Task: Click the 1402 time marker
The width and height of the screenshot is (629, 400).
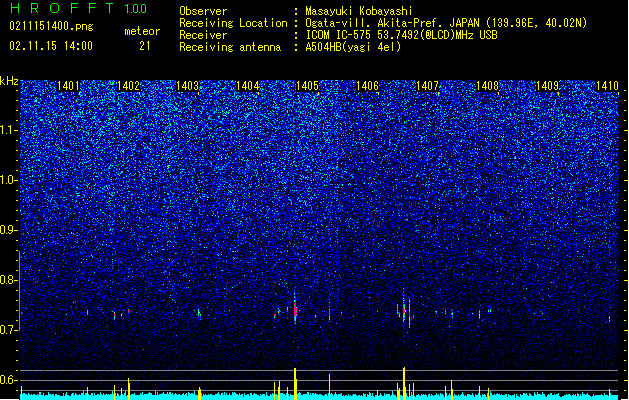Action: coord(128,86)
